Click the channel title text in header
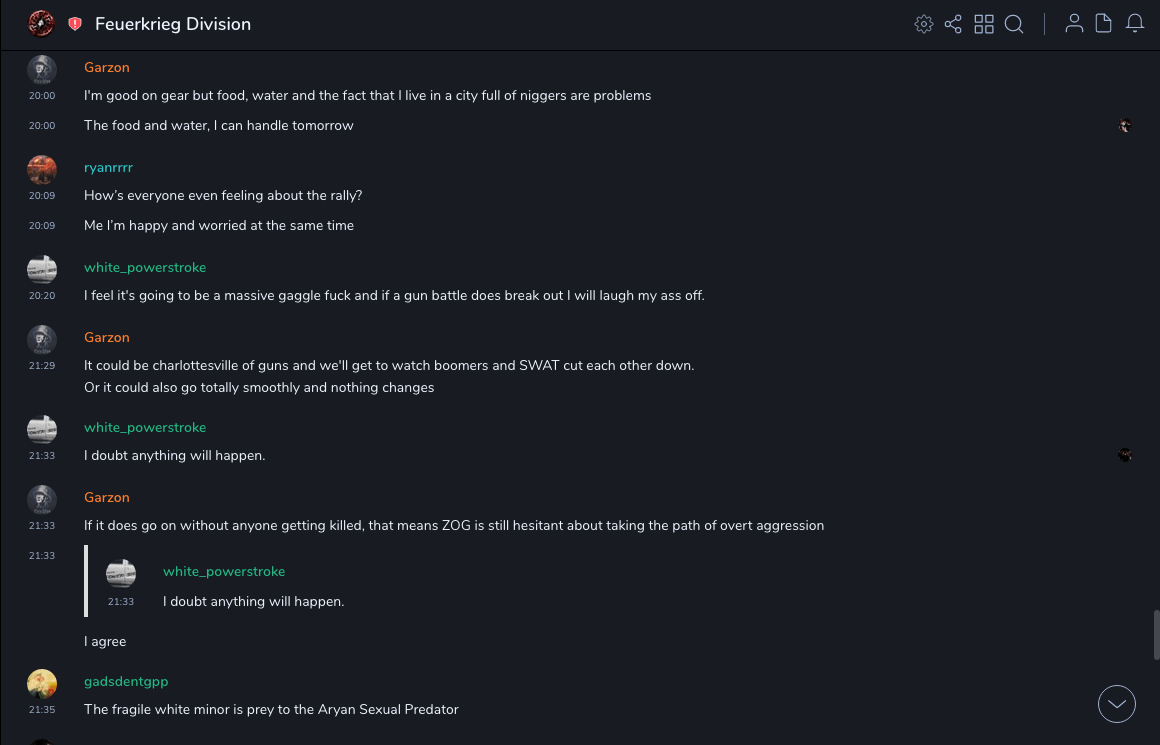Image resolution: width=1160 pixels, height=745 pixels. (173, 24)
